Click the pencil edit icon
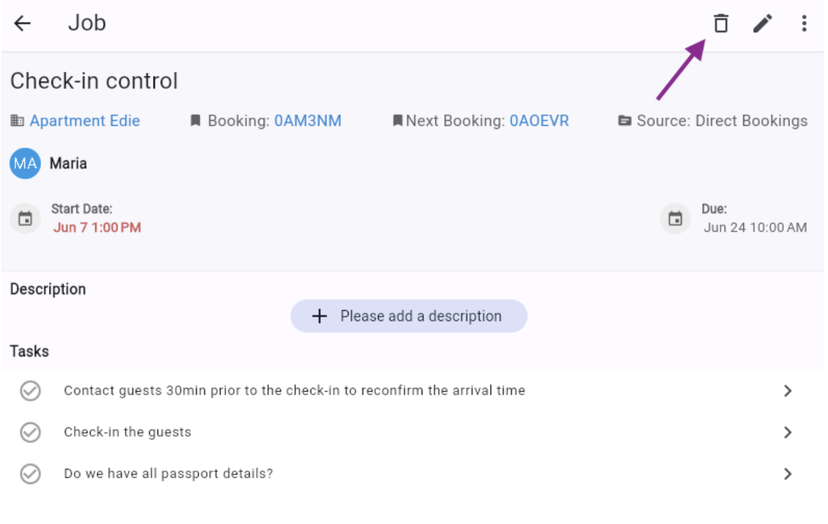The height and width of the screenshot is (524, 828). click(763, 23)
